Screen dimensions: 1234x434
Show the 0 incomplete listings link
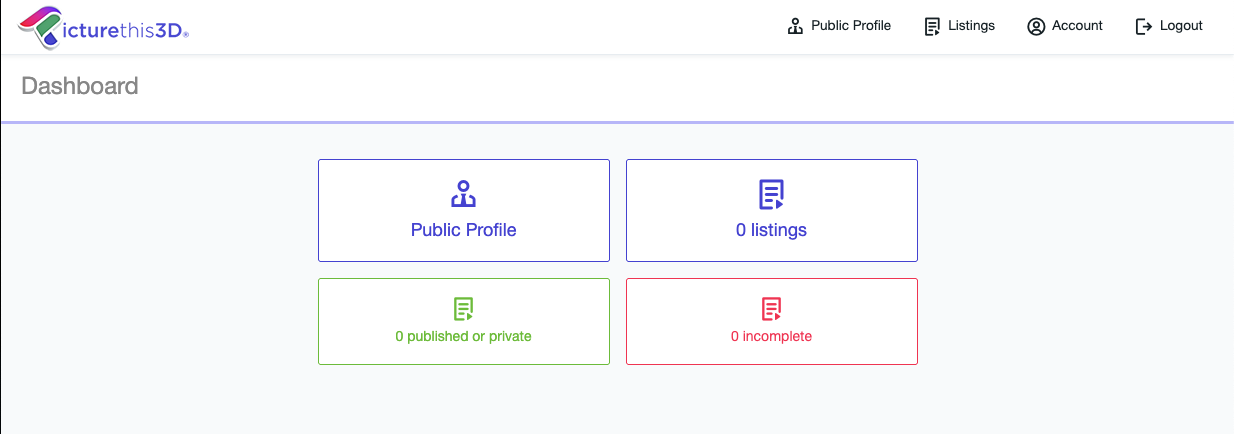(771, 337)
